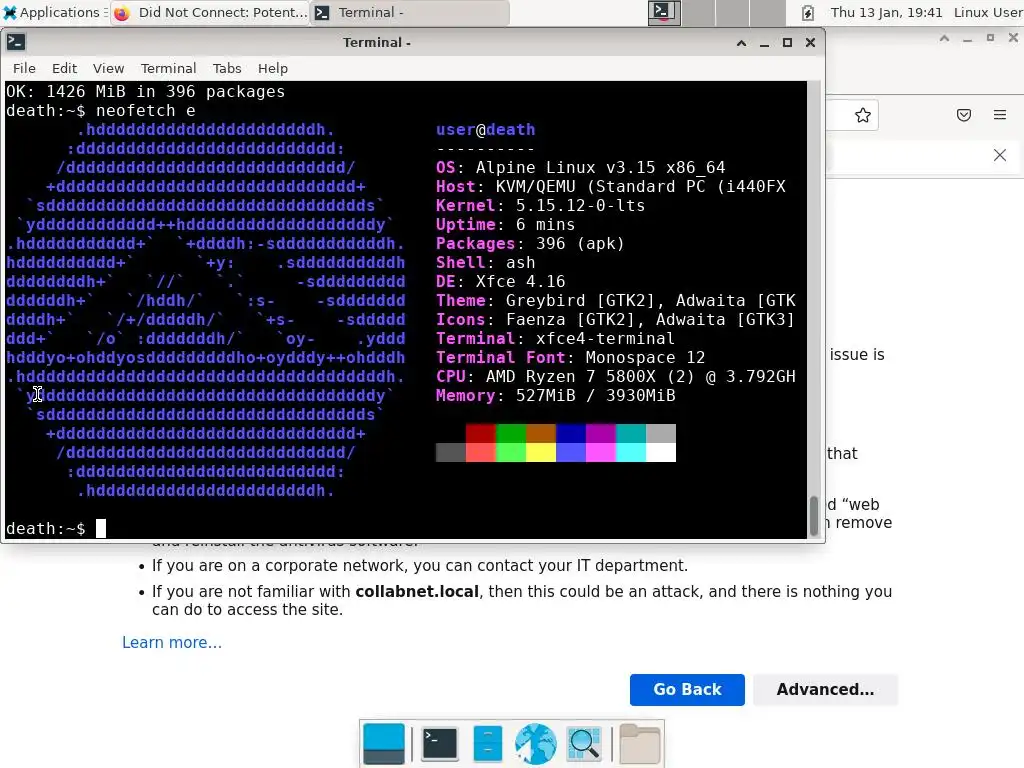Screen dimensions: 1024x768
Task: Click the Save to Pocket icon in Firefox
Action: 964,116
